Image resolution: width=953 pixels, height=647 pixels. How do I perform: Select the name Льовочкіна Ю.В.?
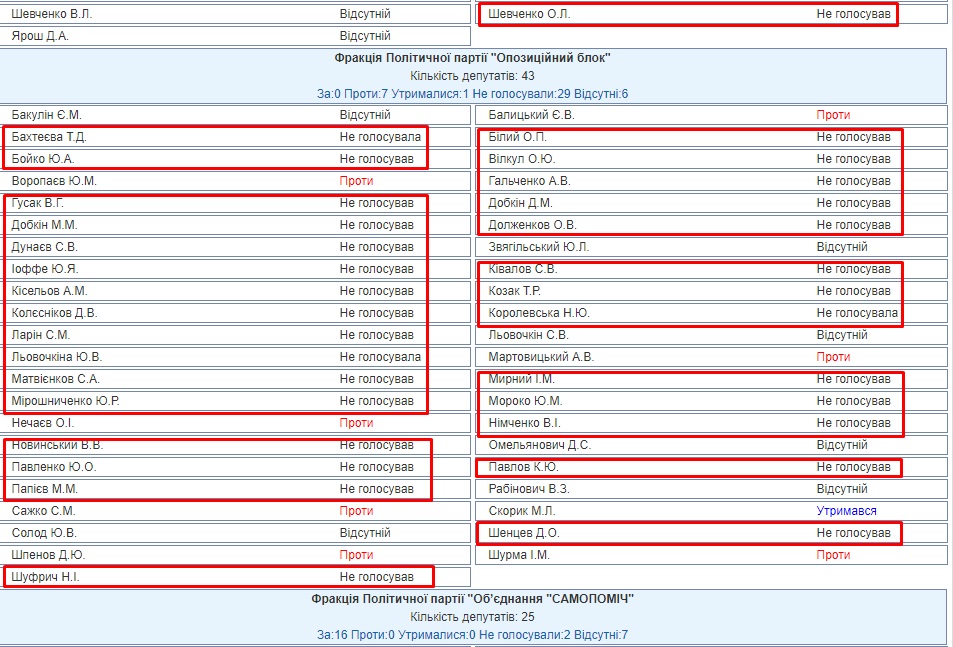pyautogui.click(x=57, y=357)
